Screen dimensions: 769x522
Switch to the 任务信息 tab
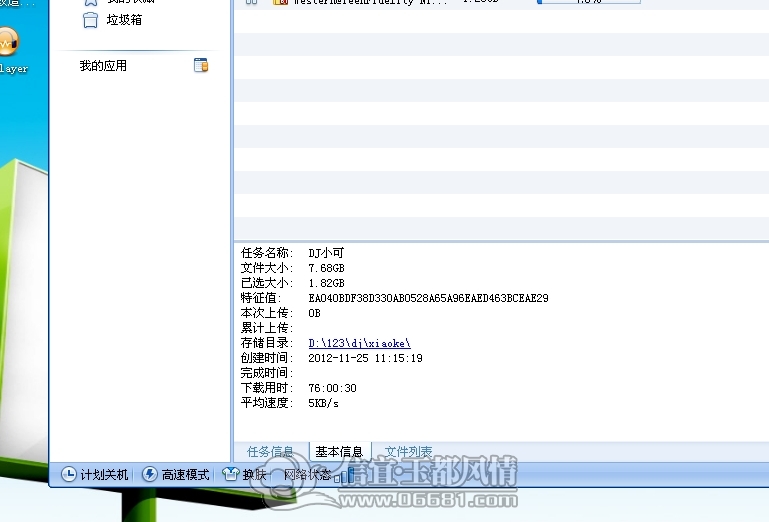[270, 451]
